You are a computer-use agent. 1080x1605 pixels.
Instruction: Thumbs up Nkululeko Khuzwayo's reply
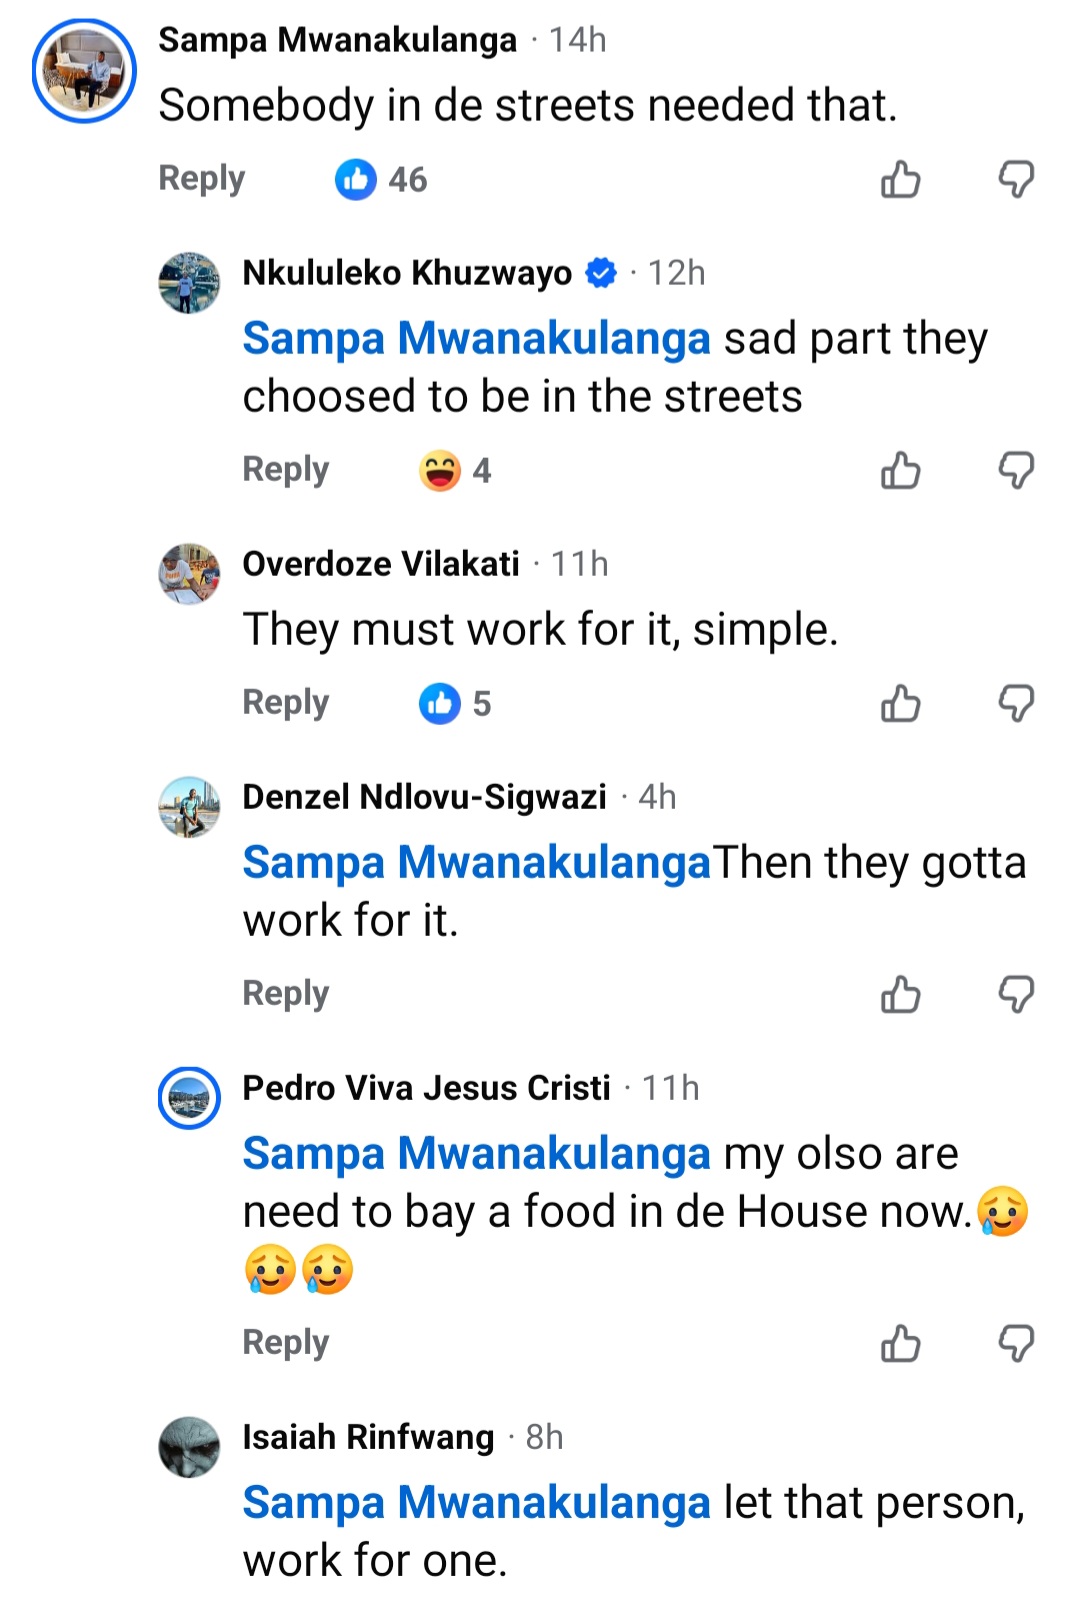tap(900, 470)
